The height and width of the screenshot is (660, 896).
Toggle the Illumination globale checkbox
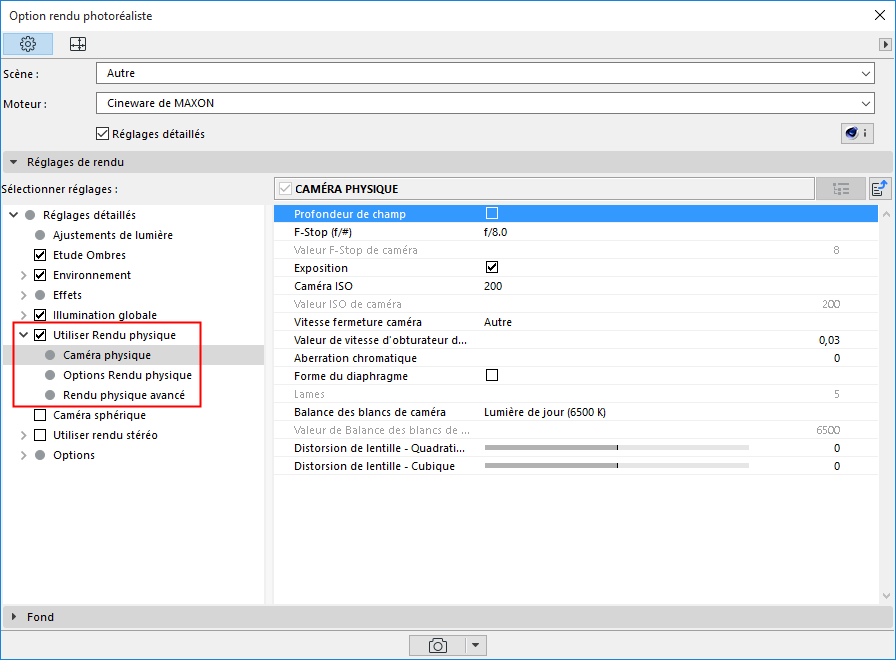point(40,315)
